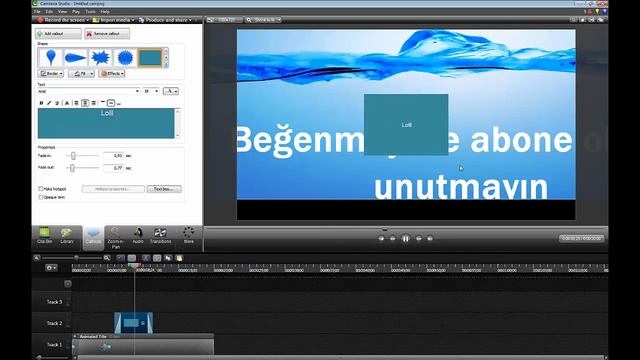The image size is (640, 360).
Task: Open the text color dropdown
Action: pos(171,91)
